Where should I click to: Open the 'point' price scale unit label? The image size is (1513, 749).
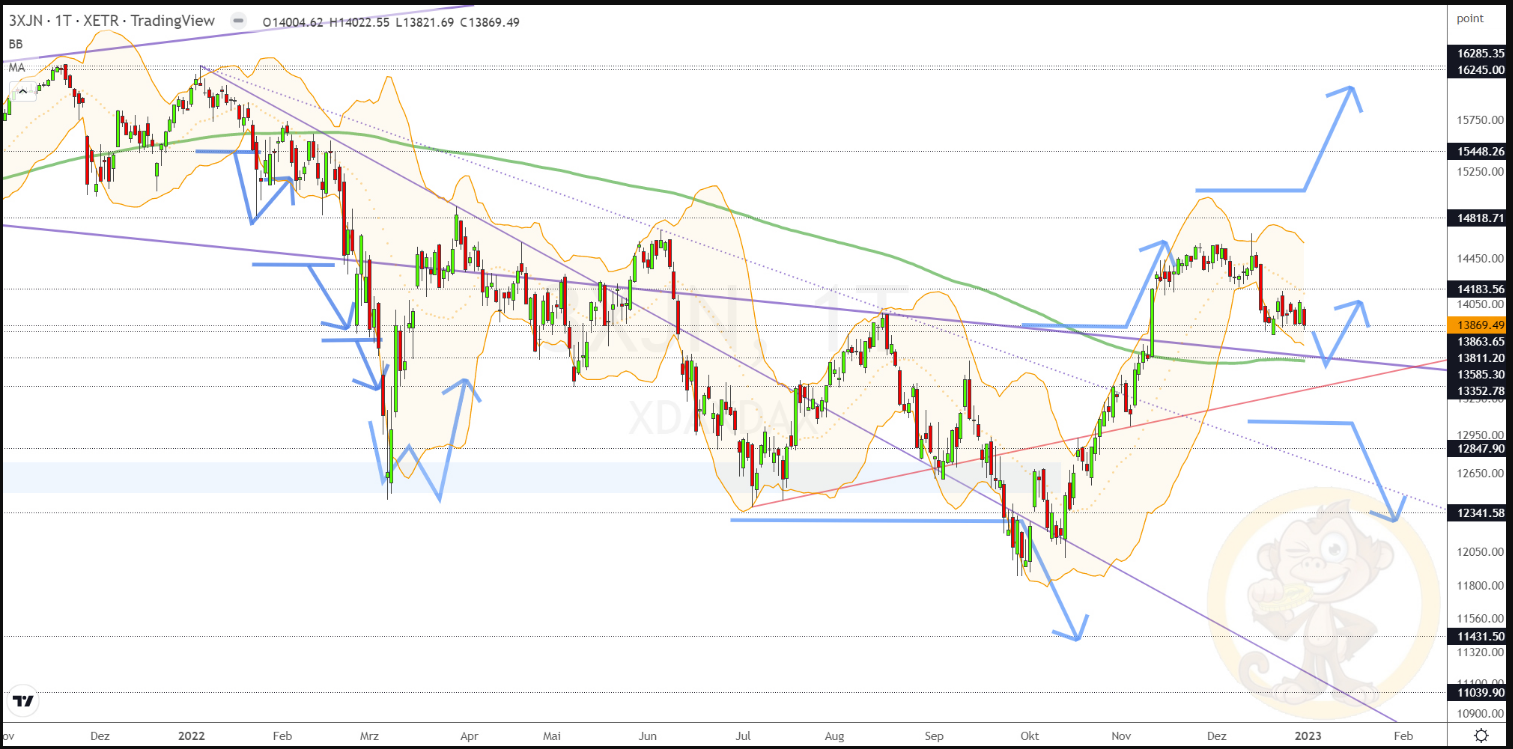[x=1470, y=18]
